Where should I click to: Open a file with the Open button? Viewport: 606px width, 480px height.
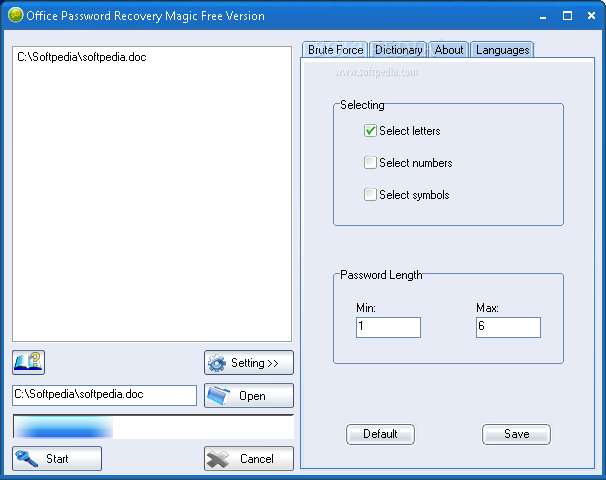tap(249, 396)
